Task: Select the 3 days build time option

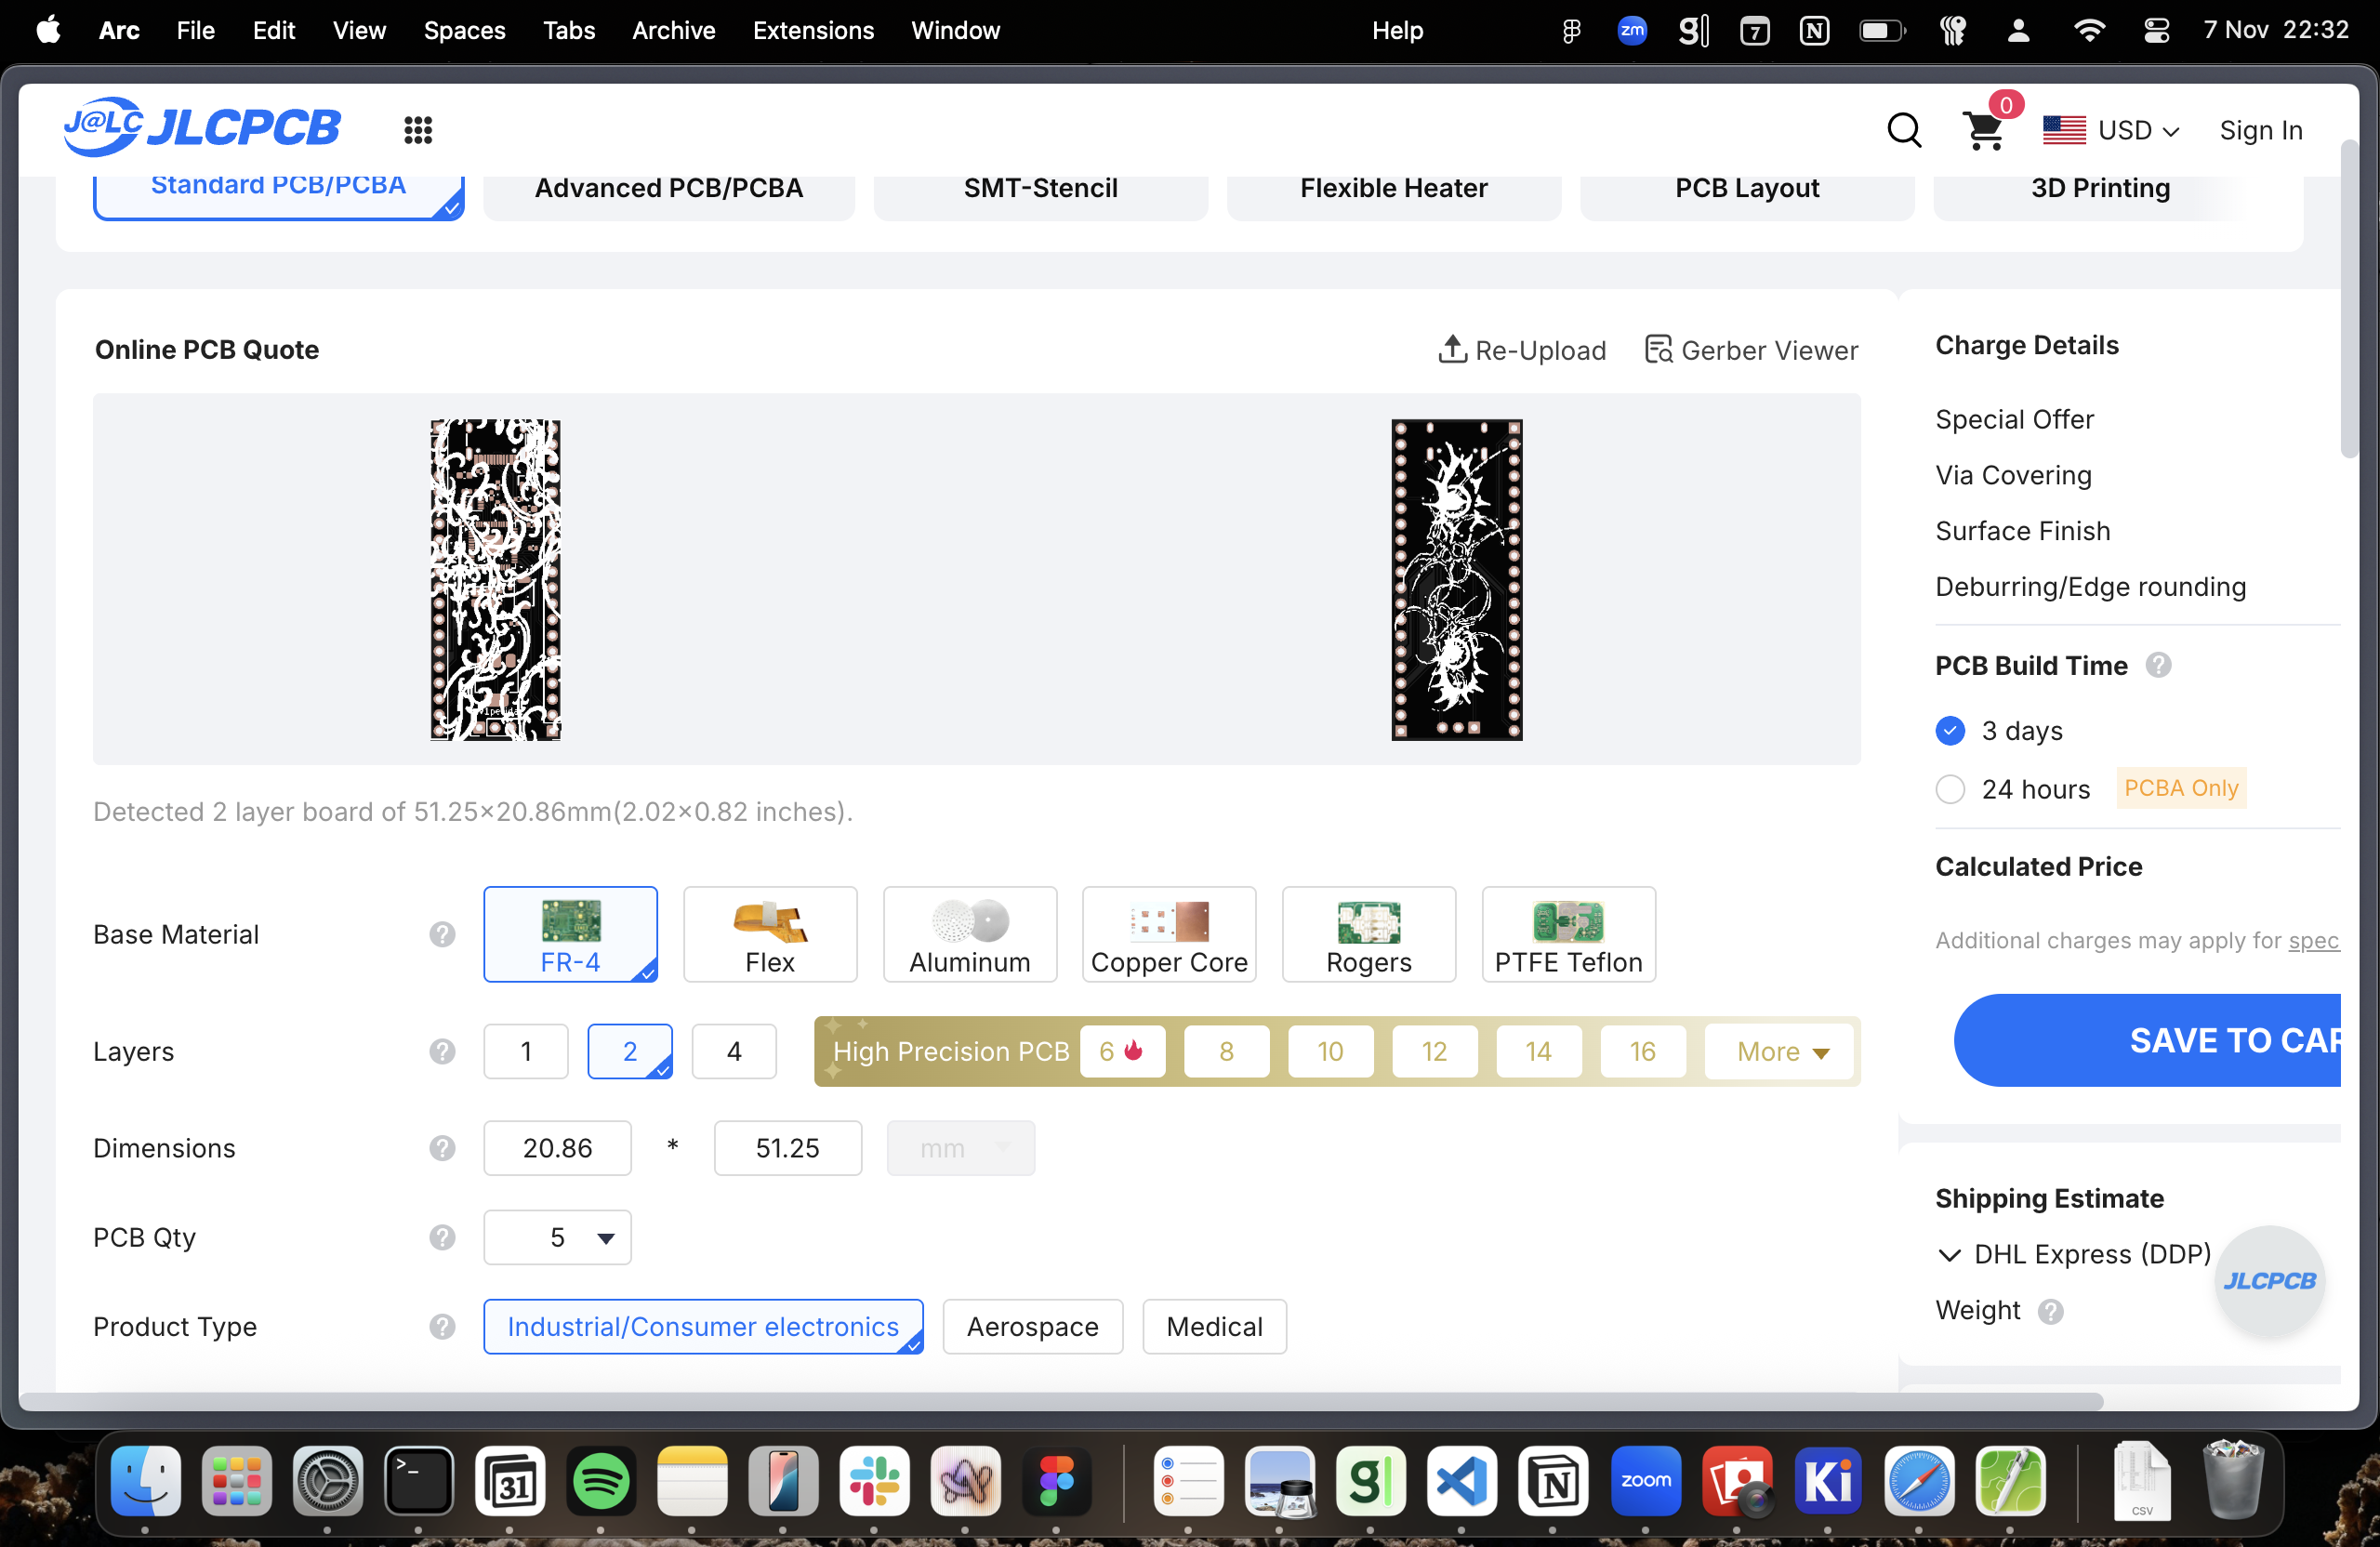Action: 1949,731
